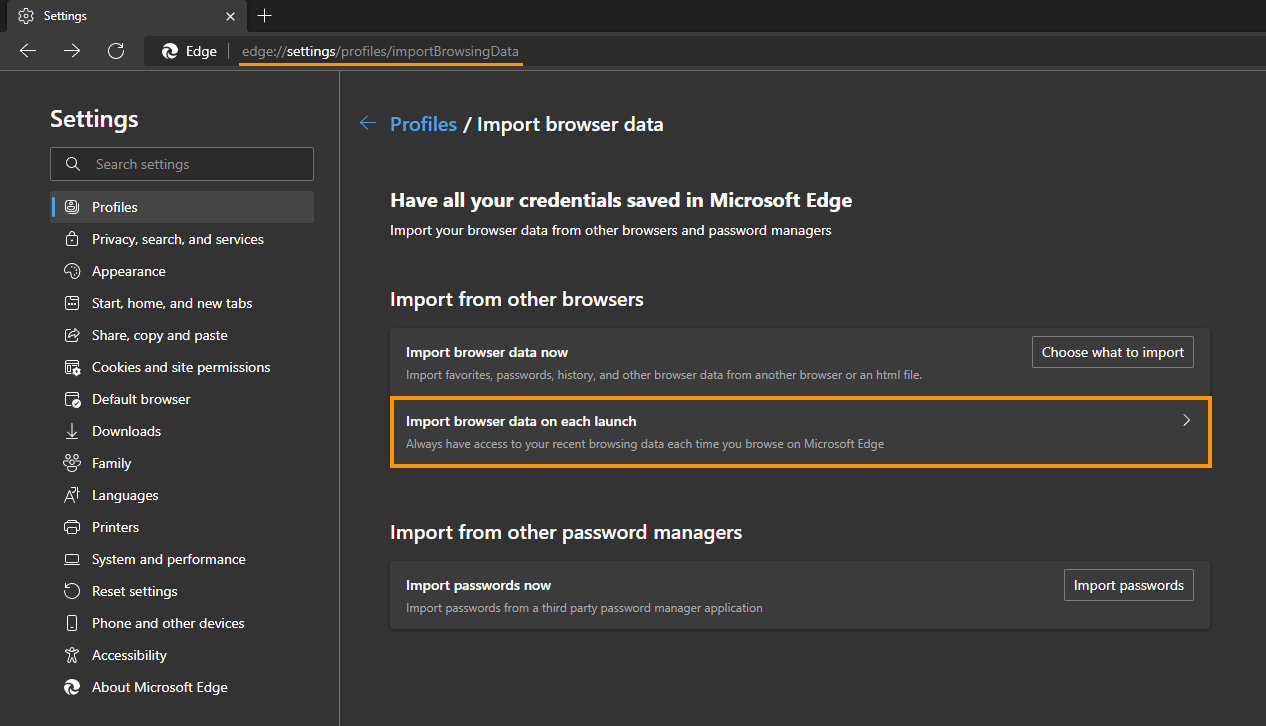This screenshot has width=1266, height=726.
Task: Click the gear icon on Settings tab
Action: [26, 16]
